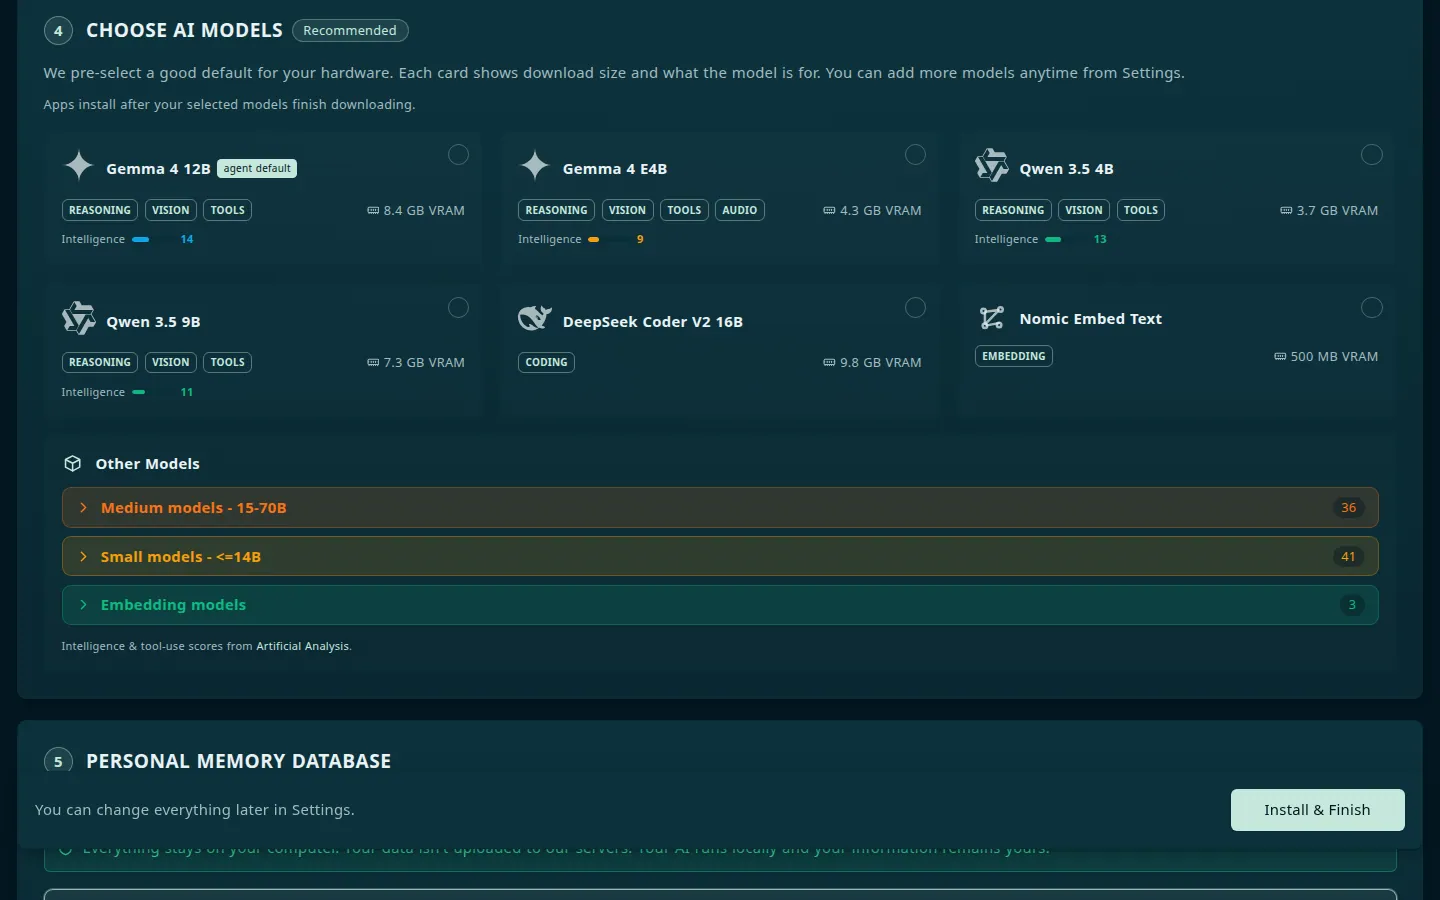
Task: Click the VRAM chip icon on Gemma 4 12B
Action: click(373, 211)
